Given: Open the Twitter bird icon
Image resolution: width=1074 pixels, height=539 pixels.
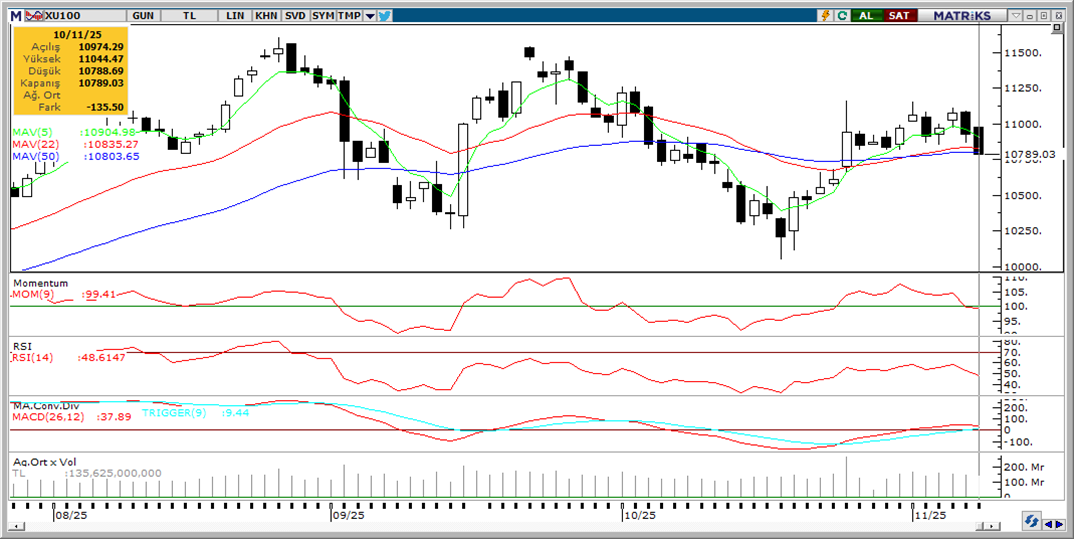Looking at the screenshot, I should 385,16.
